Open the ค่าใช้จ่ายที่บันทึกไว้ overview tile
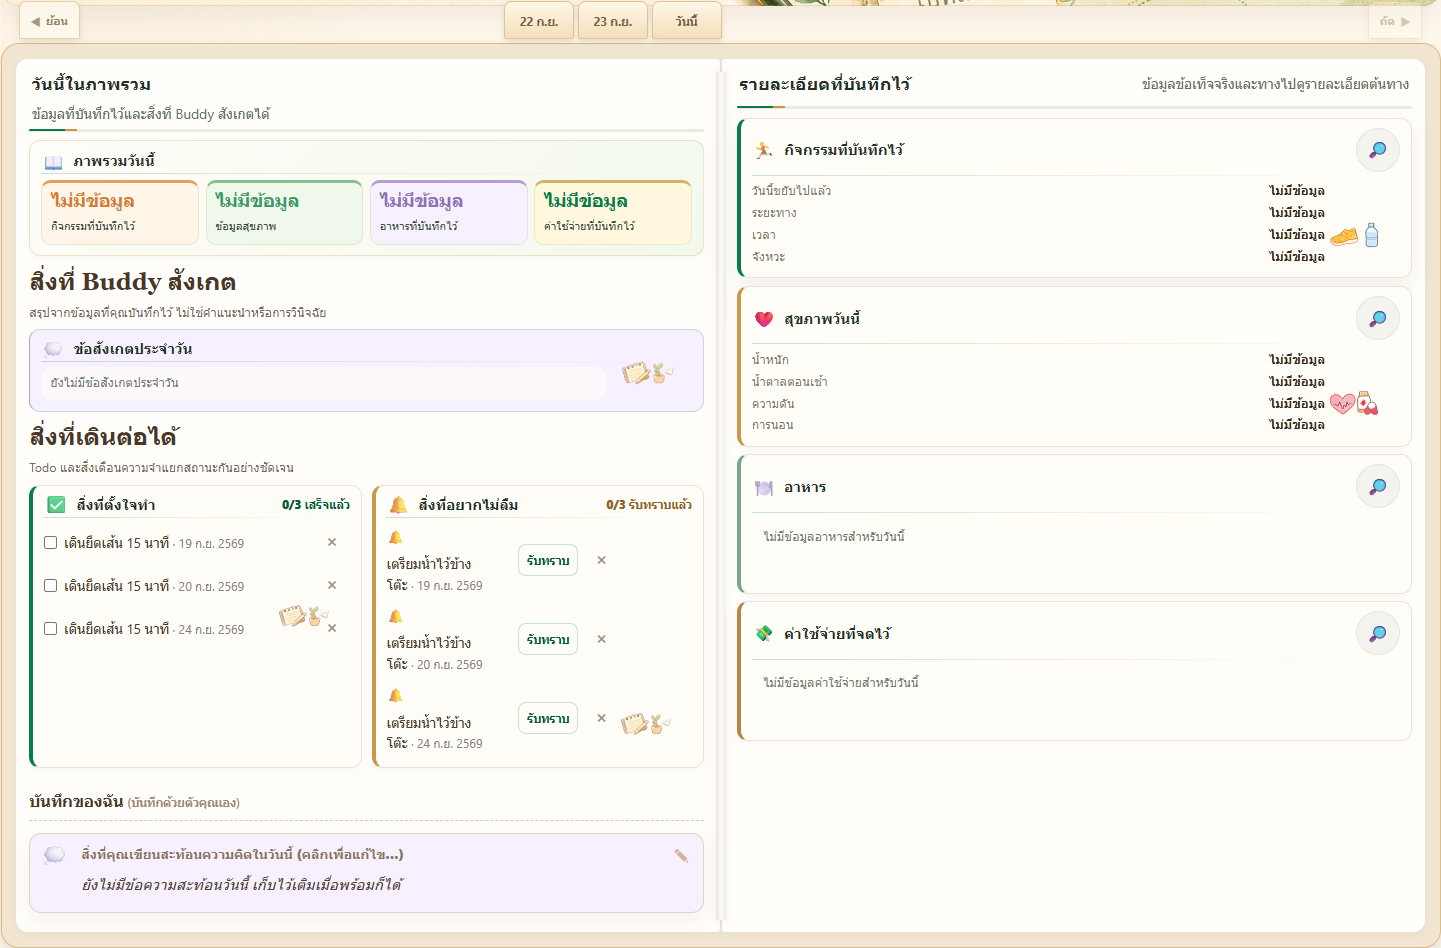1441x948 pixels. 613,212
